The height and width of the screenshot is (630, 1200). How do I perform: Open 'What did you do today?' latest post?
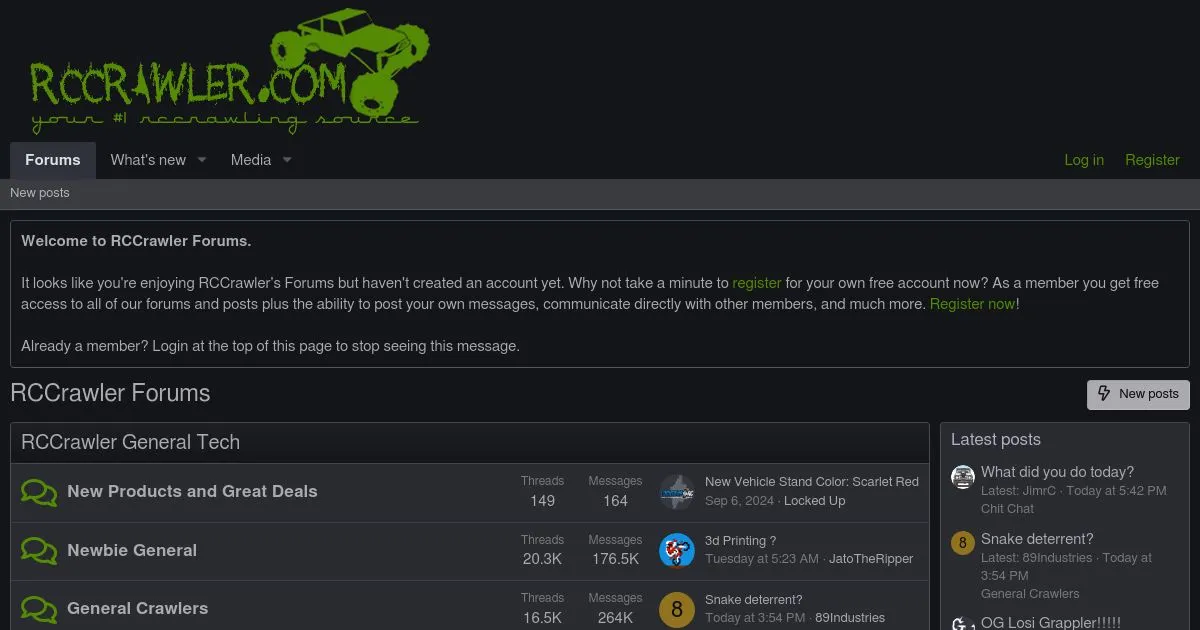(x=1057, y=472)
